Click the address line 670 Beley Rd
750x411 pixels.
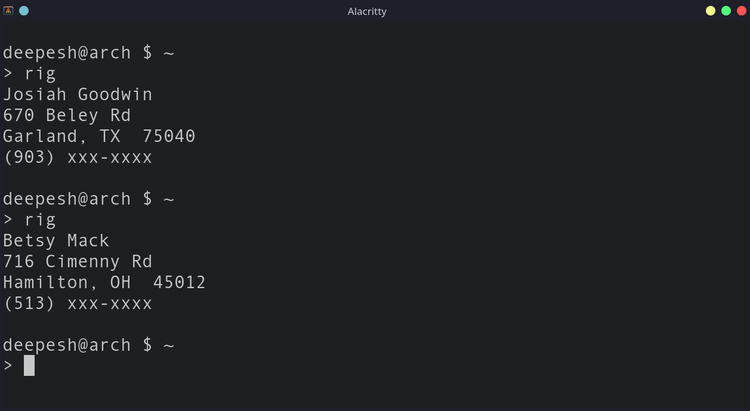click(x=67, y=115)
